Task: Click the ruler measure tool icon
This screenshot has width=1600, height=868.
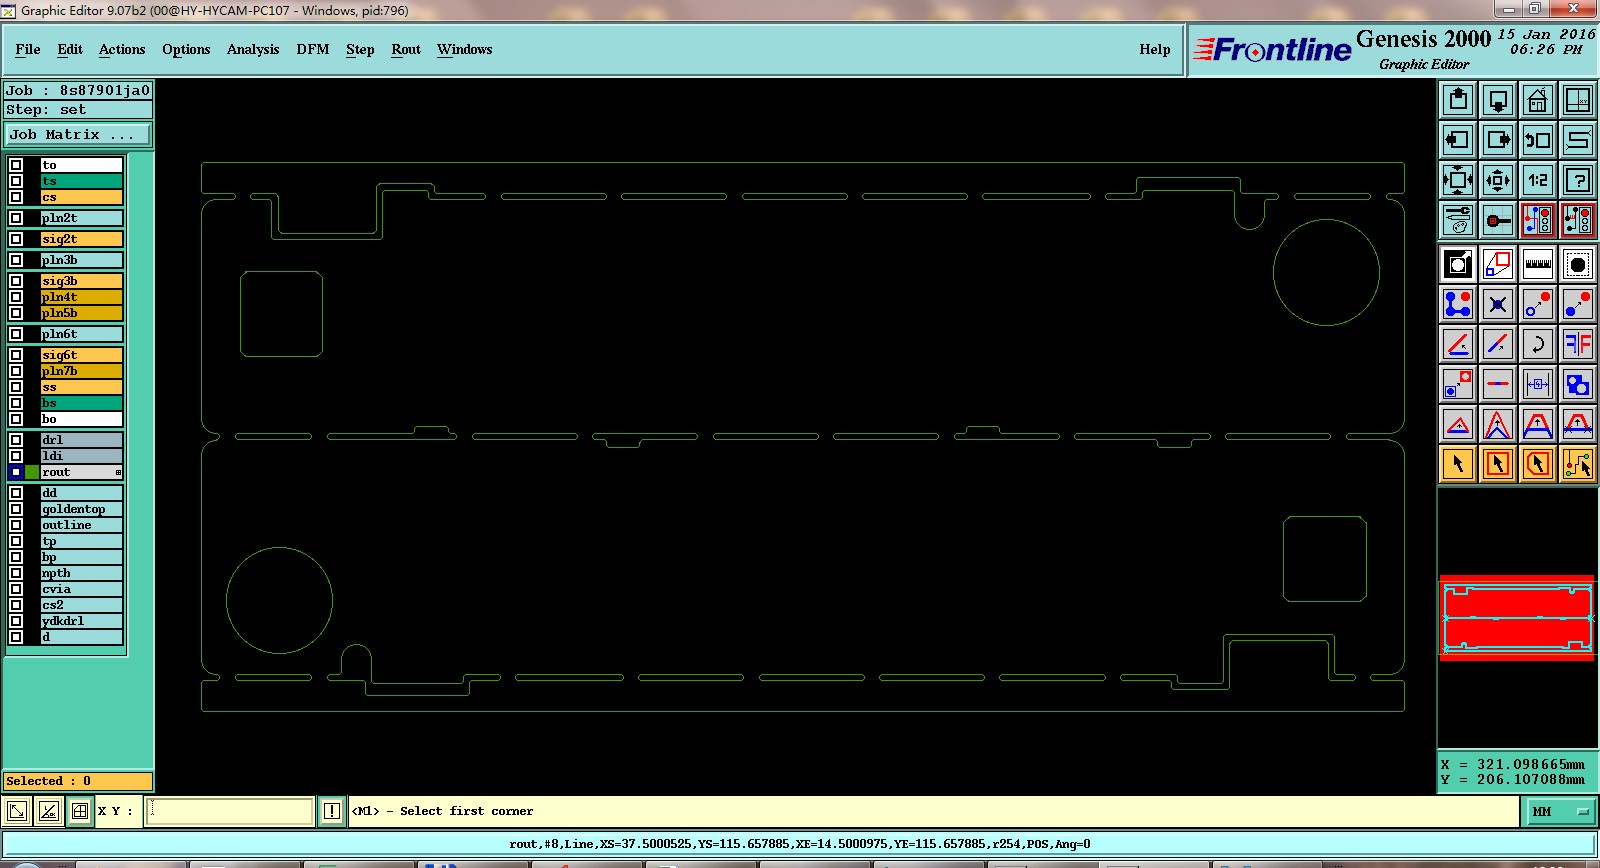Action: (1538, 264)
